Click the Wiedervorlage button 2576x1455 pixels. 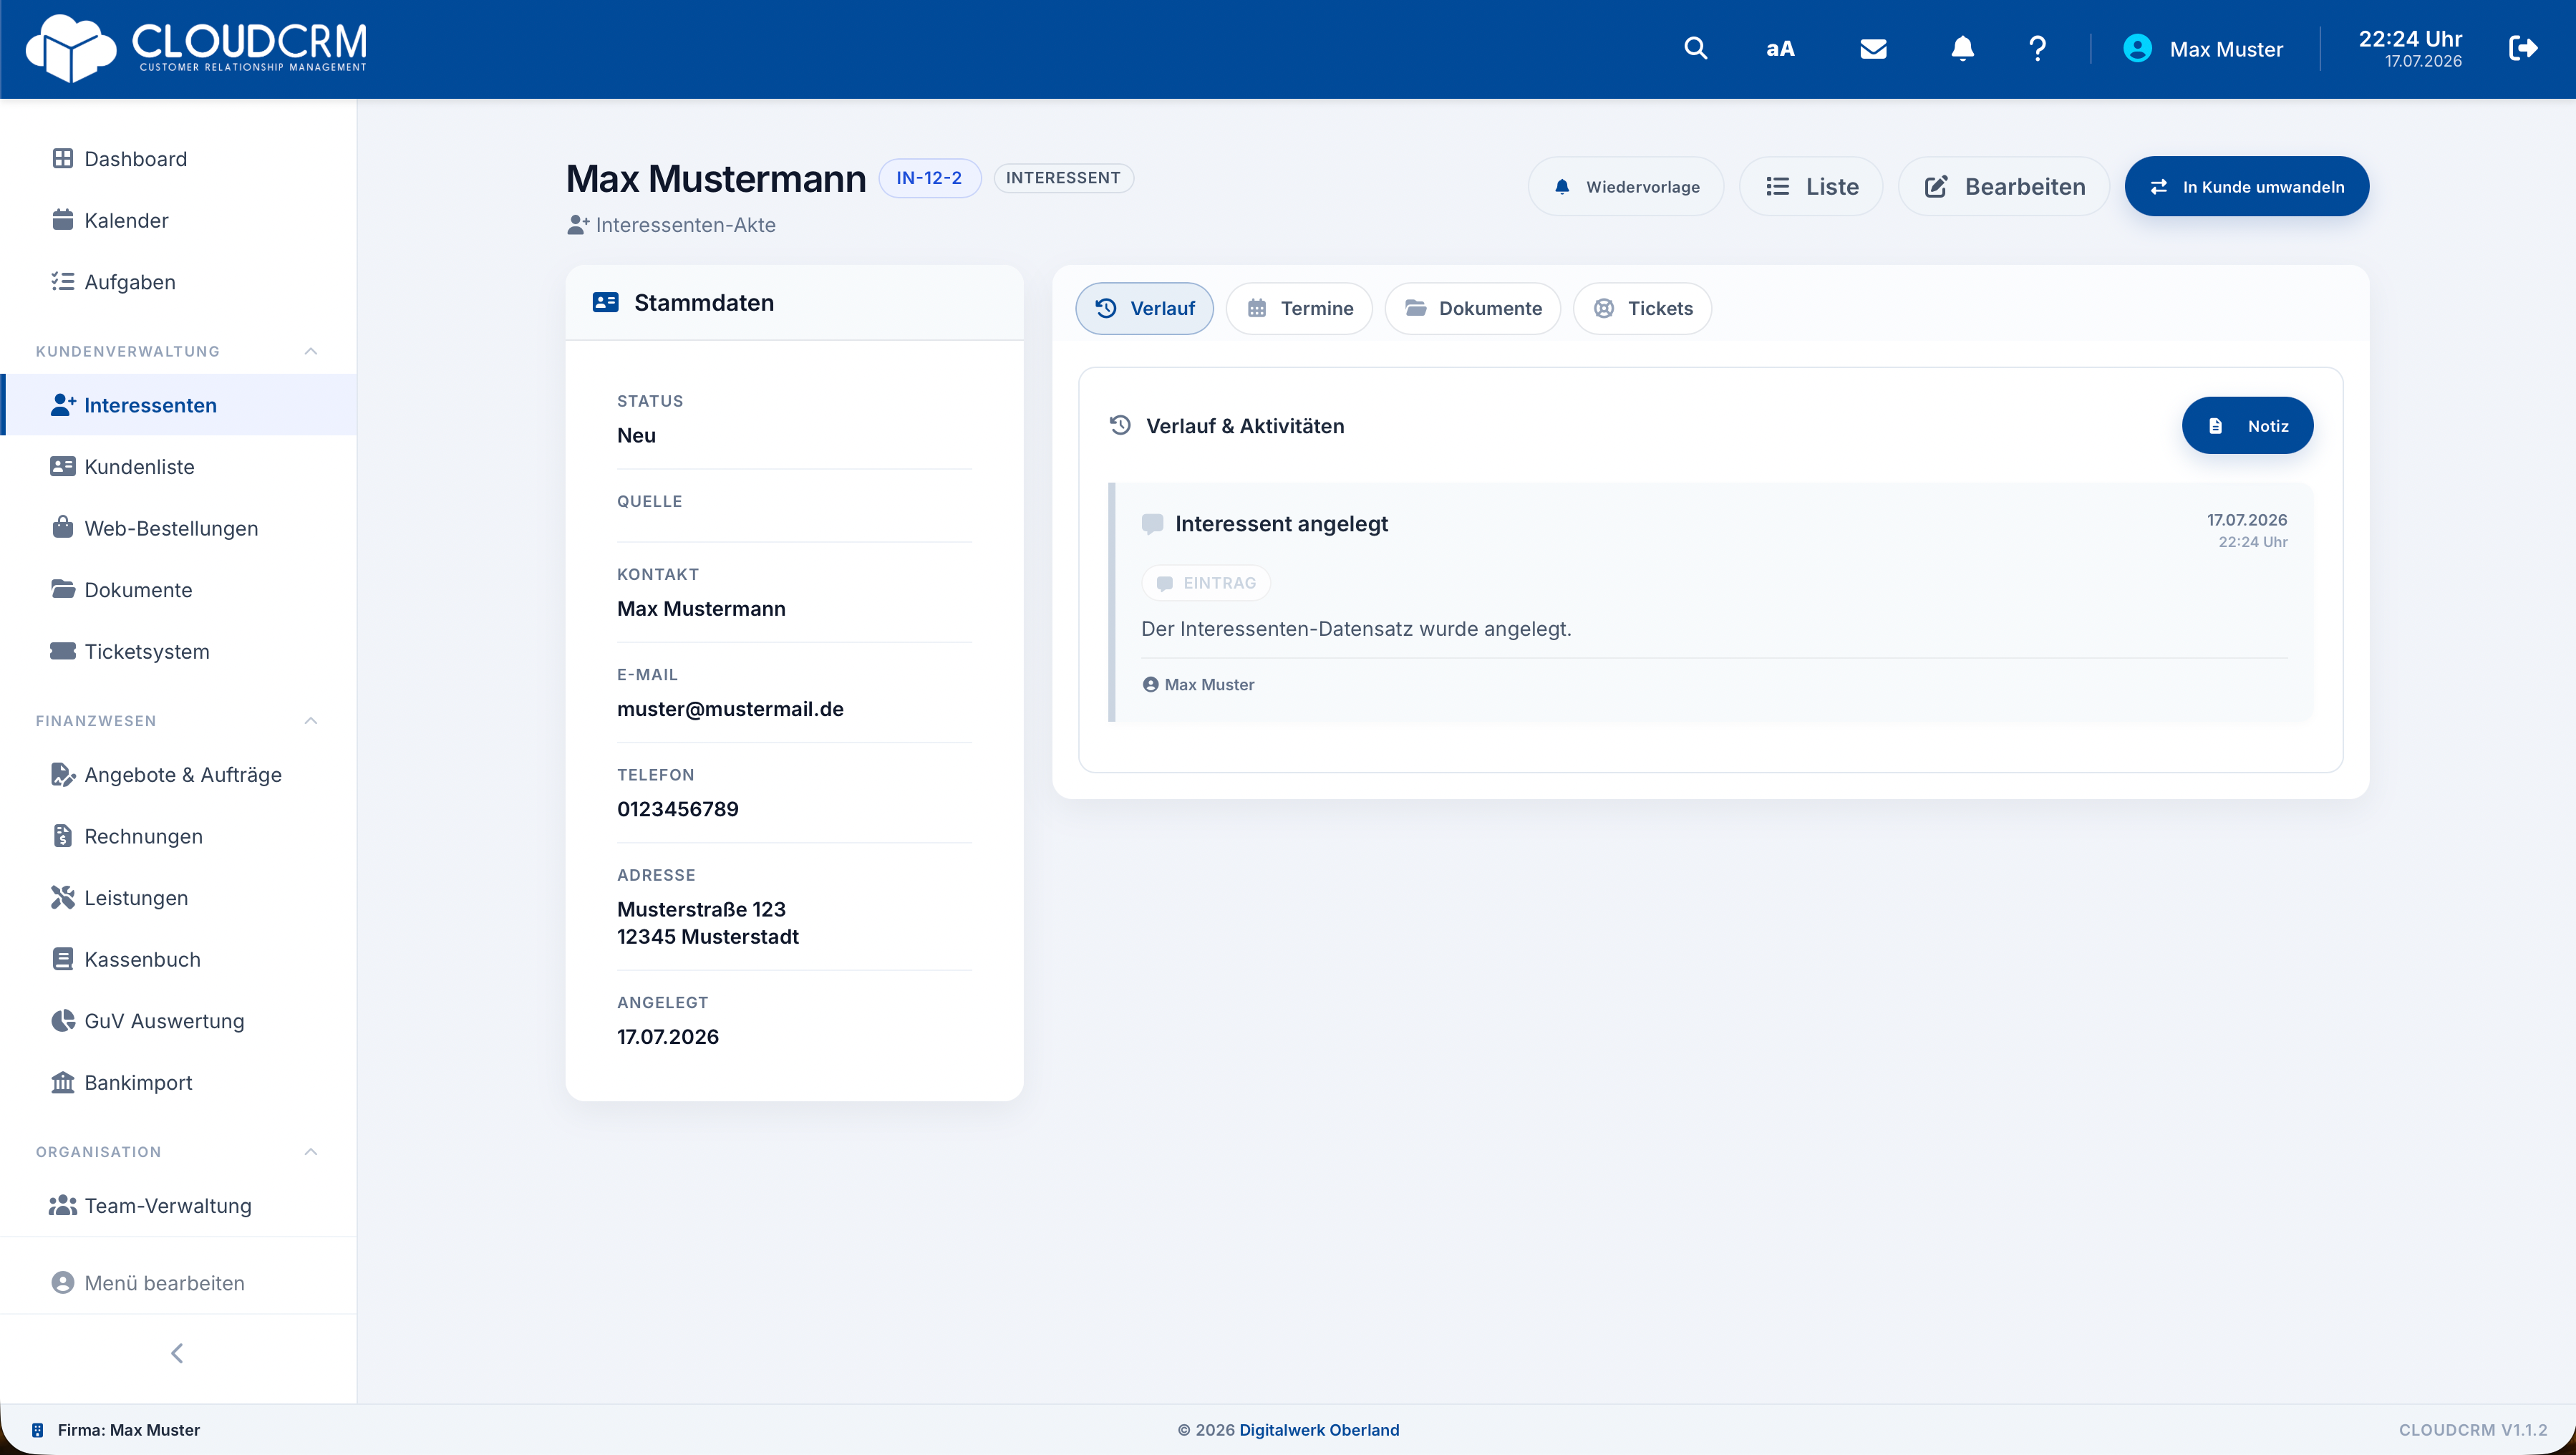pos(1626,186)
